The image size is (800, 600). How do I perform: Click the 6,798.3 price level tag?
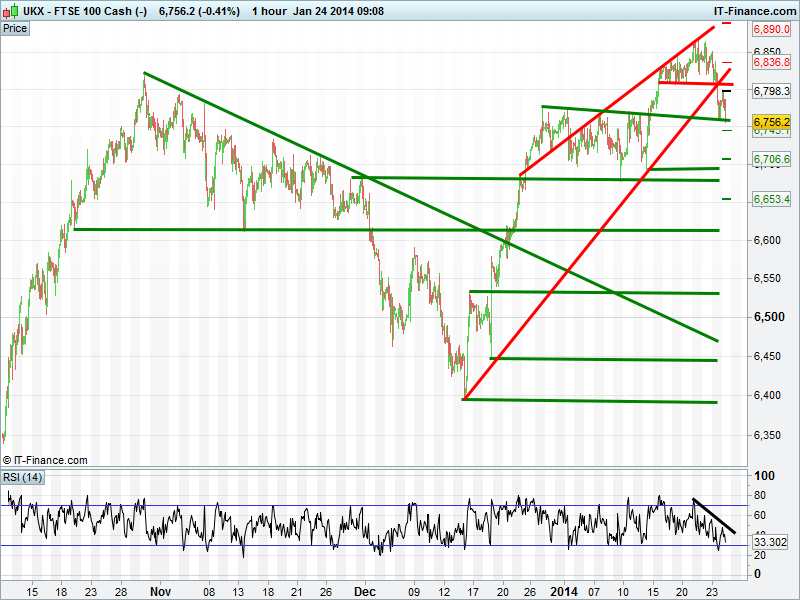click(771, 91)
